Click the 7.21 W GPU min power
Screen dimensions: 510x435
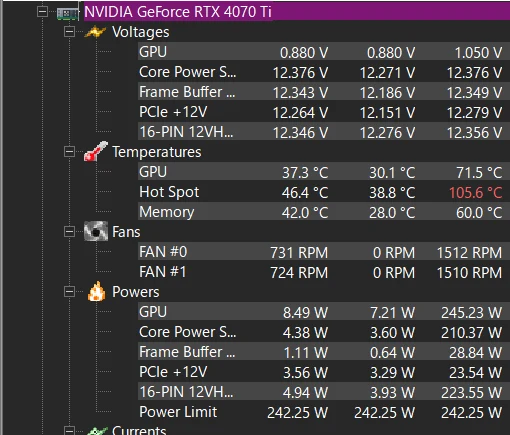click(x=393, y=313)
